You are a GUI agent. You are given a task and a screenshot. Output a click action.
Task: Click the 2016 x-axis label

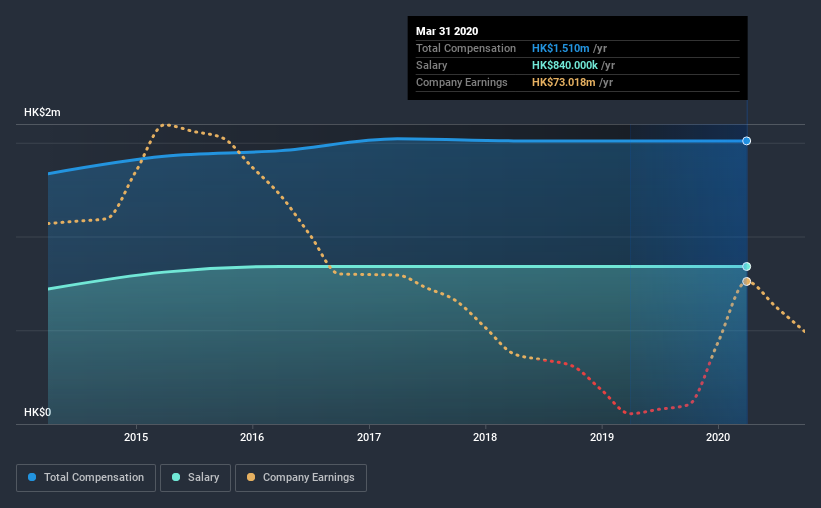tap(252, 437)
